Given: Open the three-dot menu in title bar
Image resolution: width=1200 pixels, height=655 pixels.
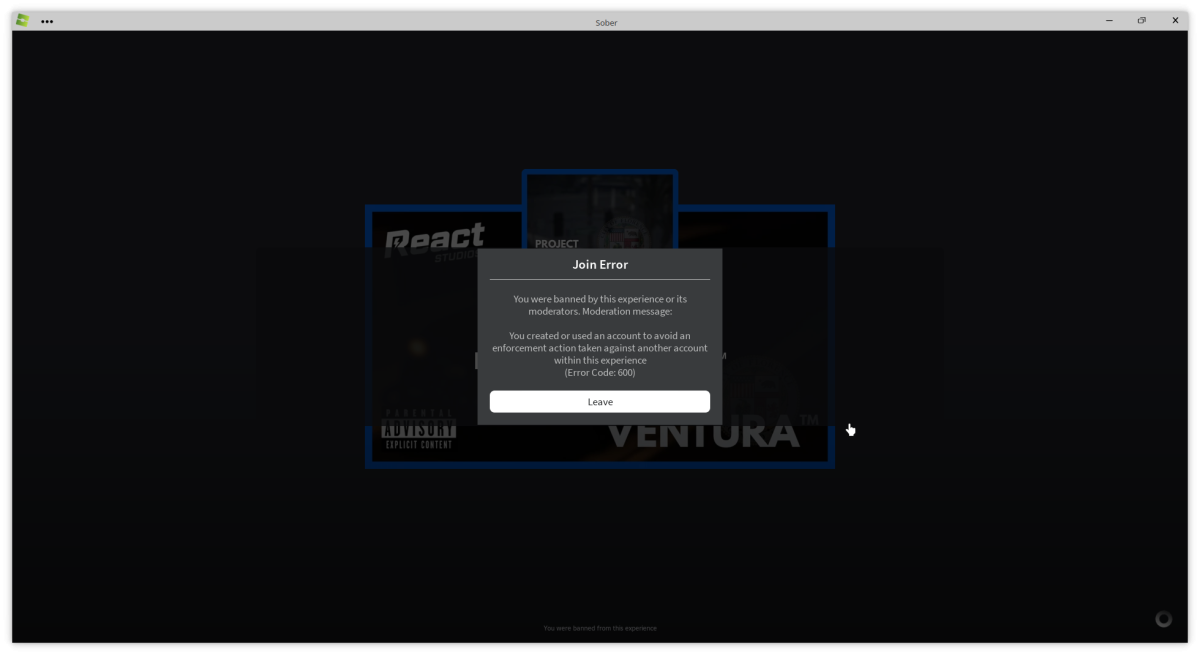Looking at the screenshot, I should (x=47, y=21).
